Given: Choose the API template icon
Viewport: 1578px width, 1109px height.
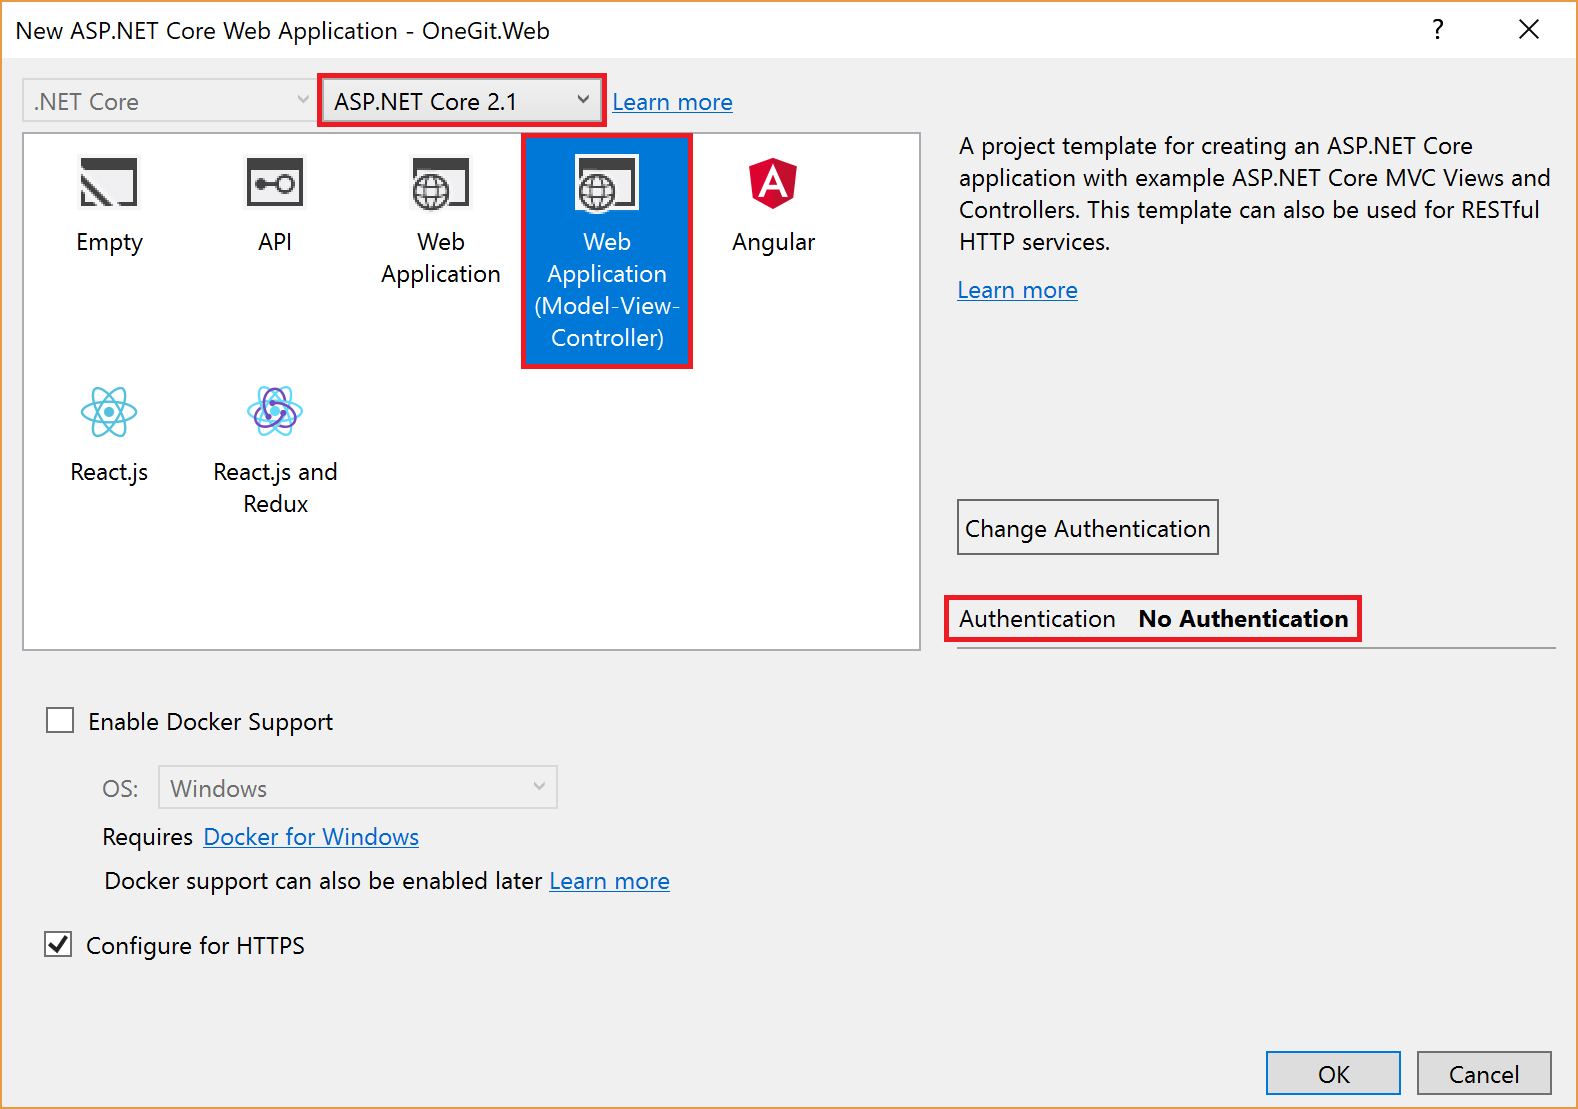Looking at the screenshot, I should tap(275, 183).
